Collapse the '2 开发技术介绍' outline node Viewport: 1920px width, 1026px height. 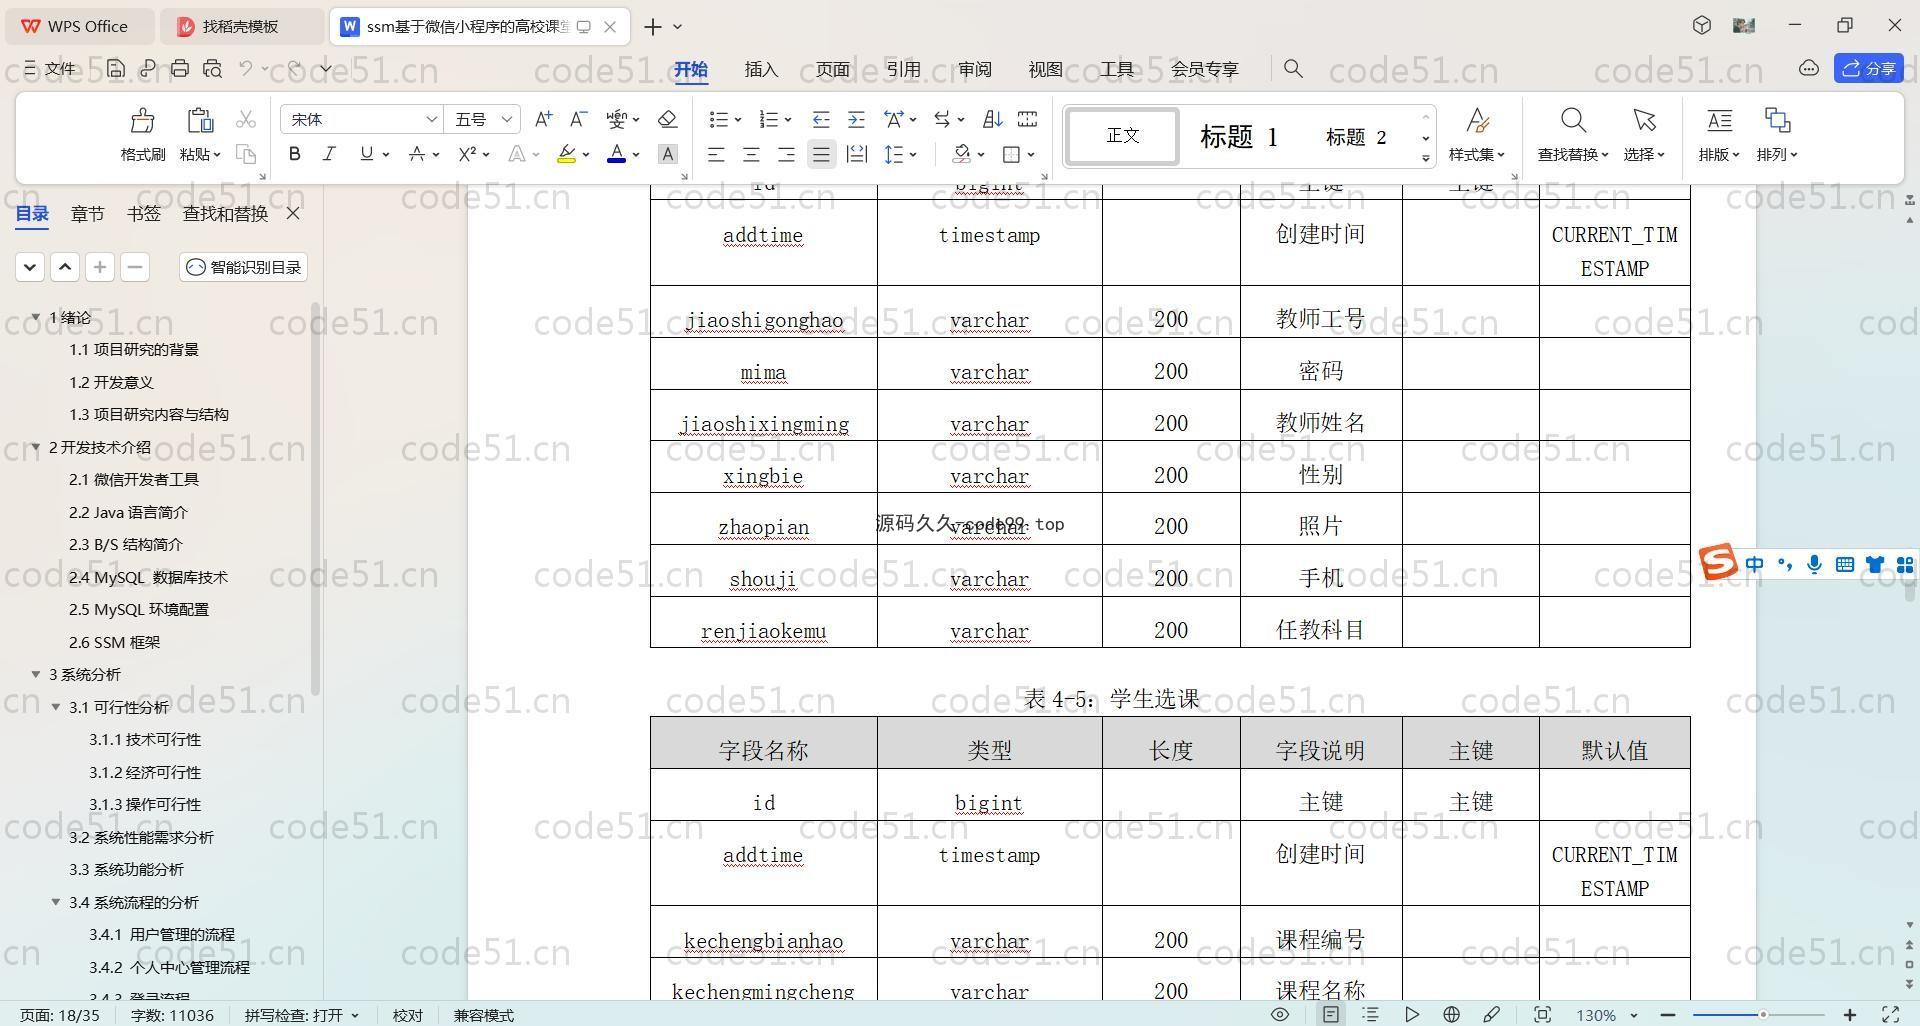[36, 447]
